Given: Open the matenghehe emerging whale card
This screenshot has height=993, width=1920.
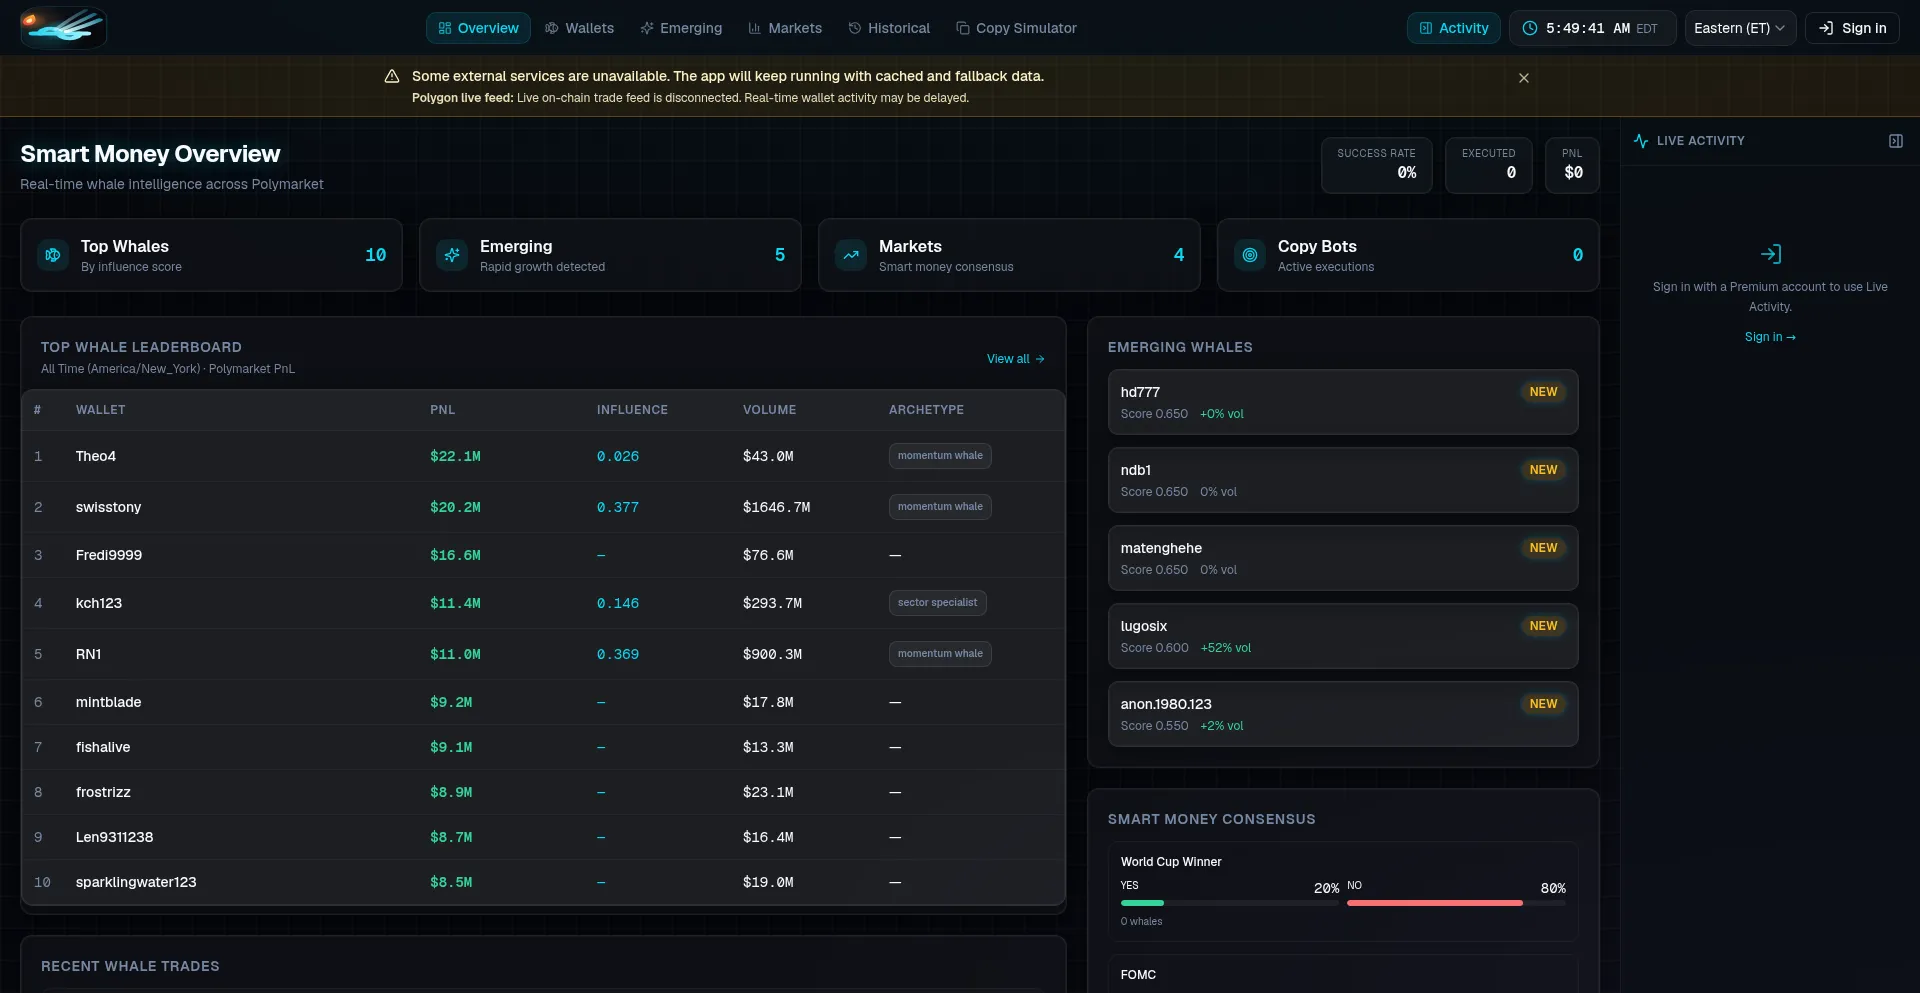Looking at the screenshot, I should click(x=1343, y=558).
